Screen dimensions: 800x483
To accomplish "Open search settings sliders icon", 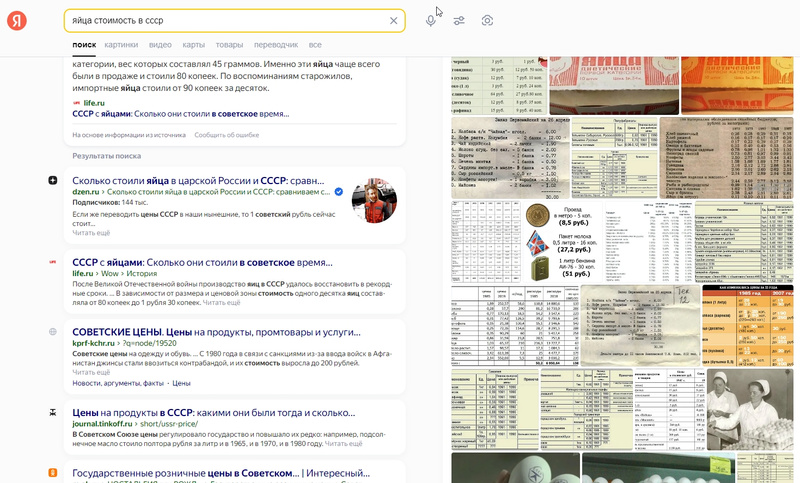I will [x=459, y=21].
